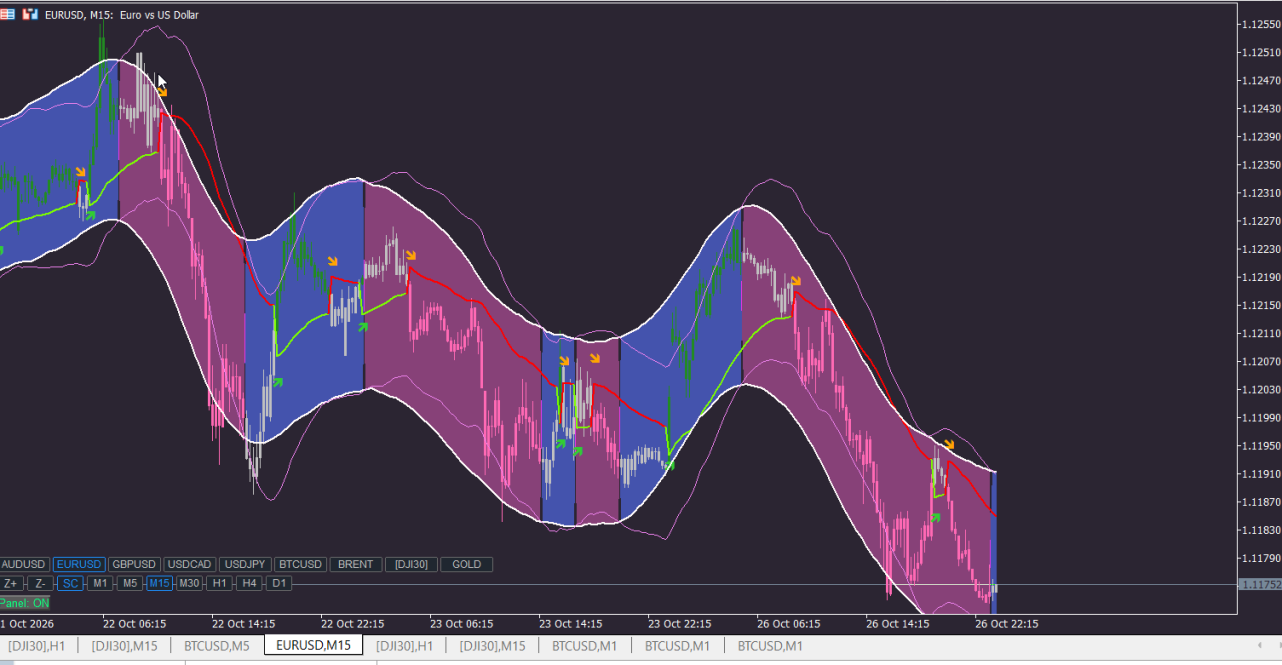This screenshot has height=665, width=1282.
Task: Click the red-and-blue table grid icon beside chart title
Action: tap(8, 14)
